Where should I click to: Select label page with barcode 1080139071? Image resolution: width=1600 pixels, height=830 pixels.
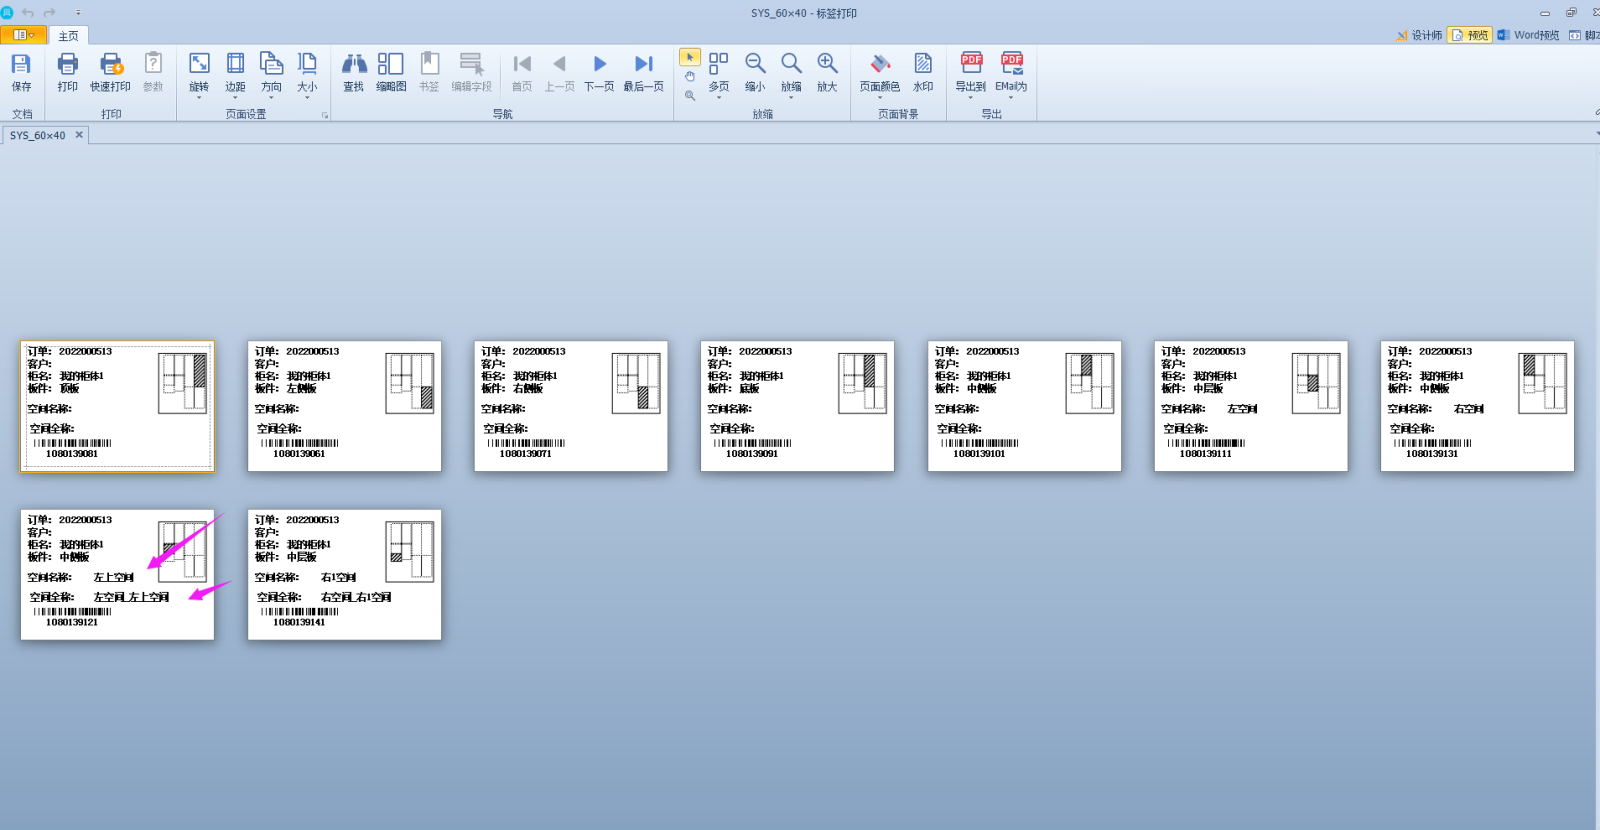pos(571,406)
